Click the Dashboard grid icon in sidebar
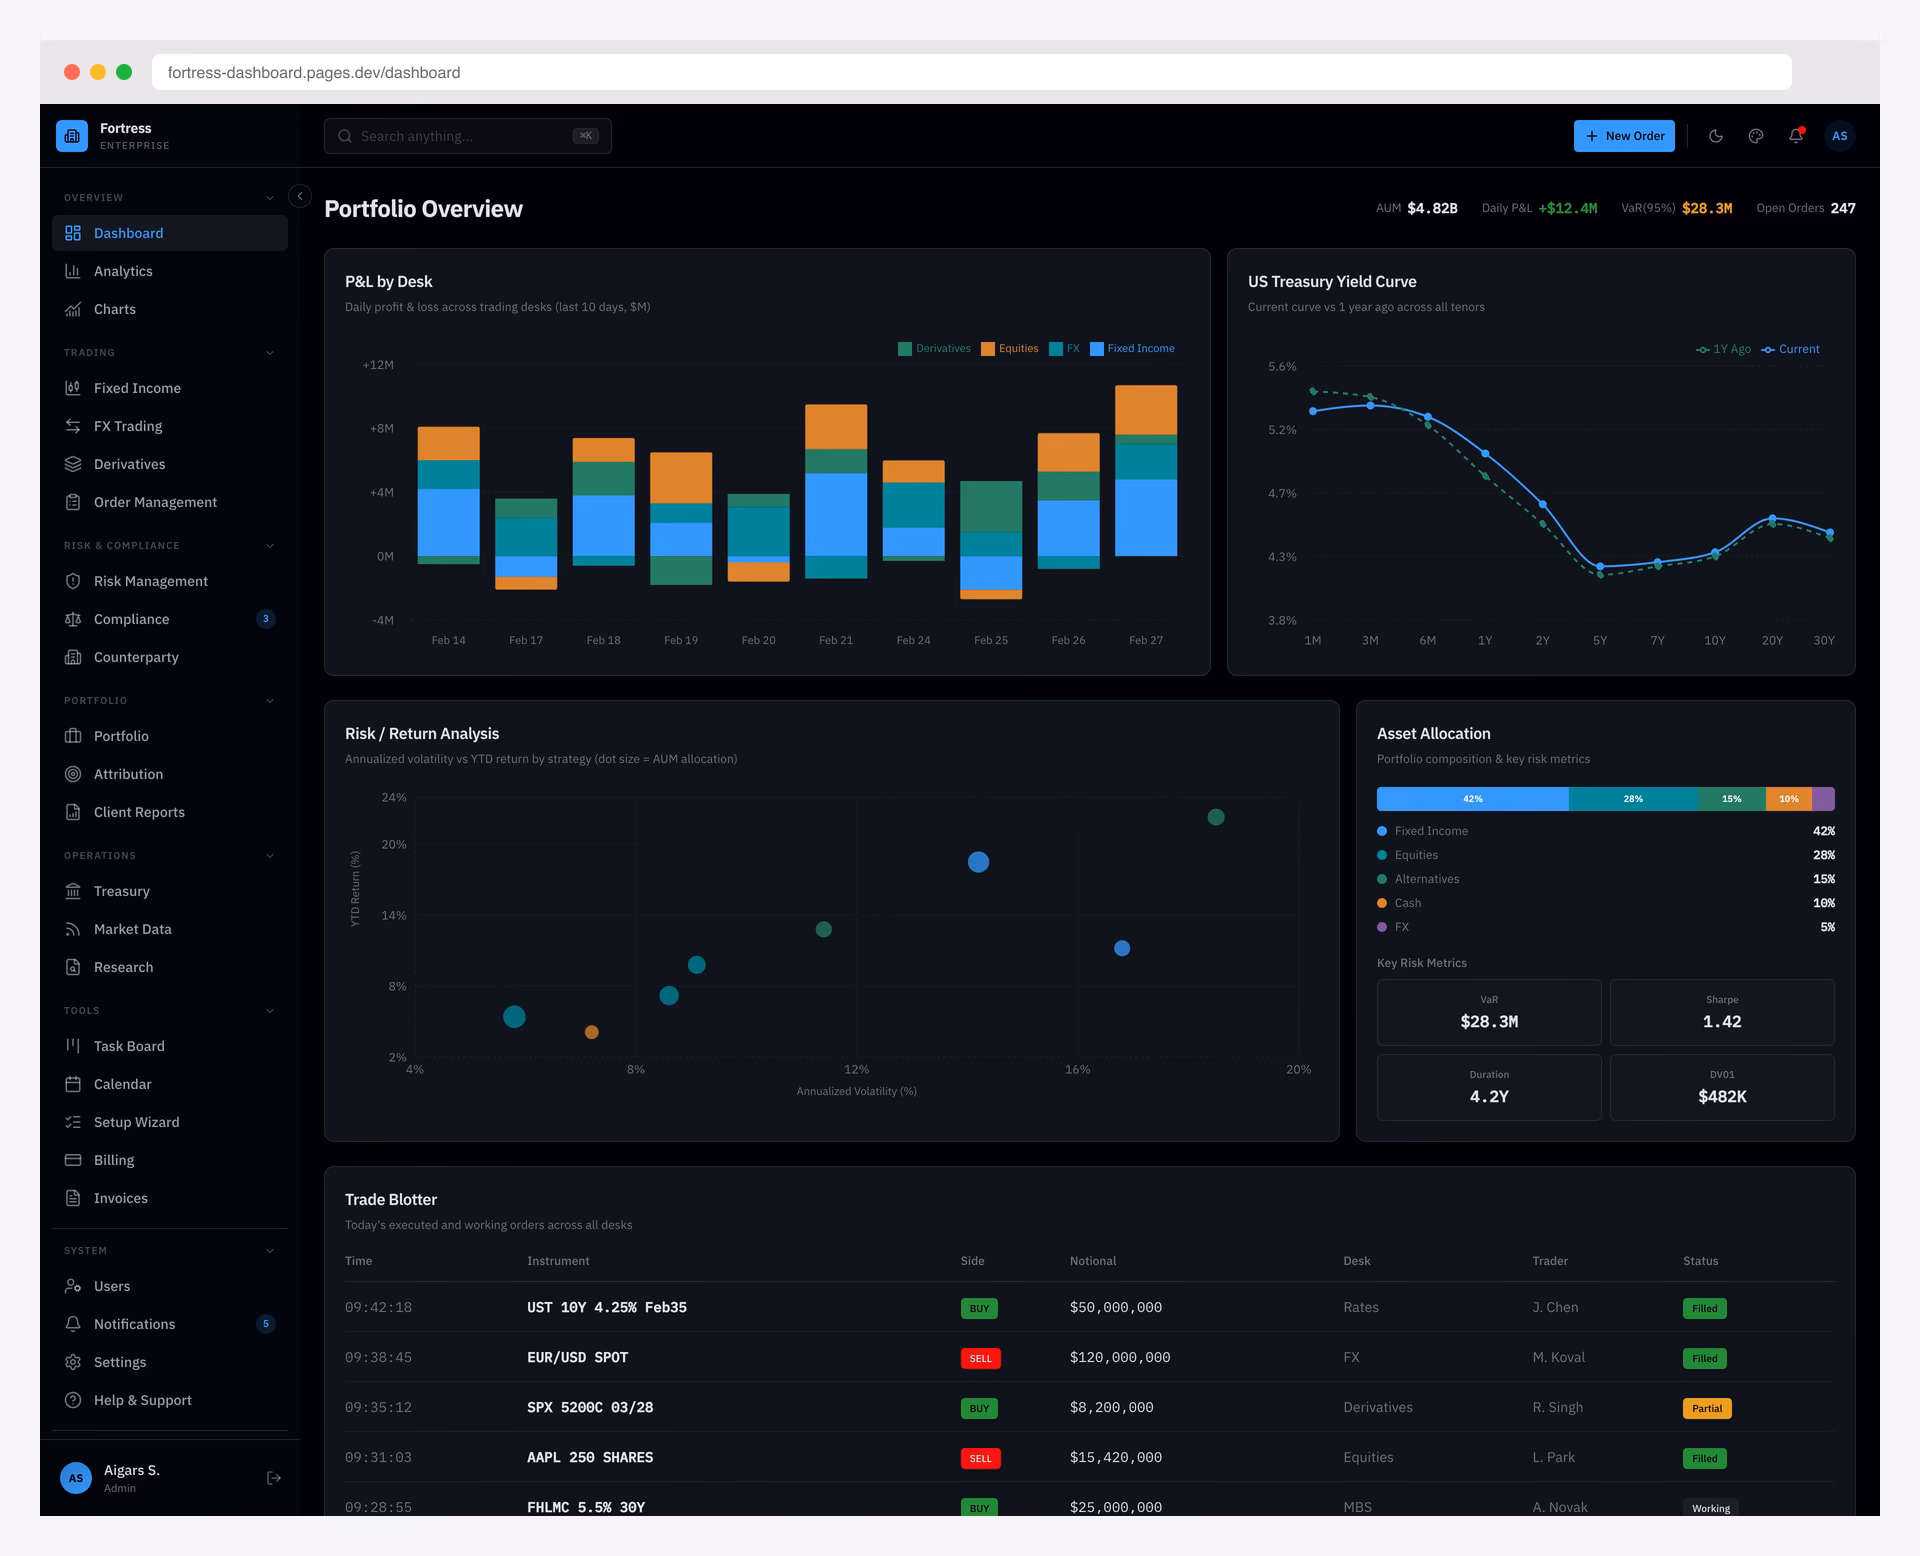 (x=73, y=233)
